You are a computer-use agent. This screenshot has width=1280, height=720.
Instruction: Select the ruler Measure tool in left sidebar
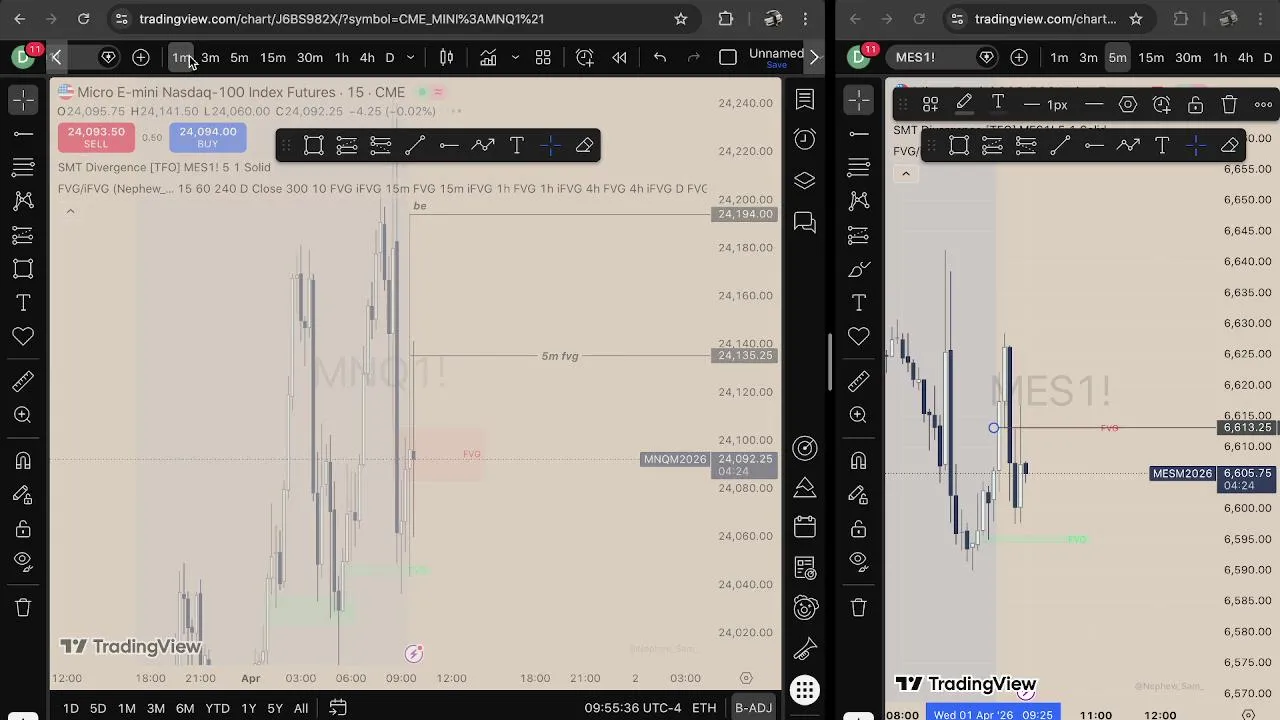pos(23,381)
